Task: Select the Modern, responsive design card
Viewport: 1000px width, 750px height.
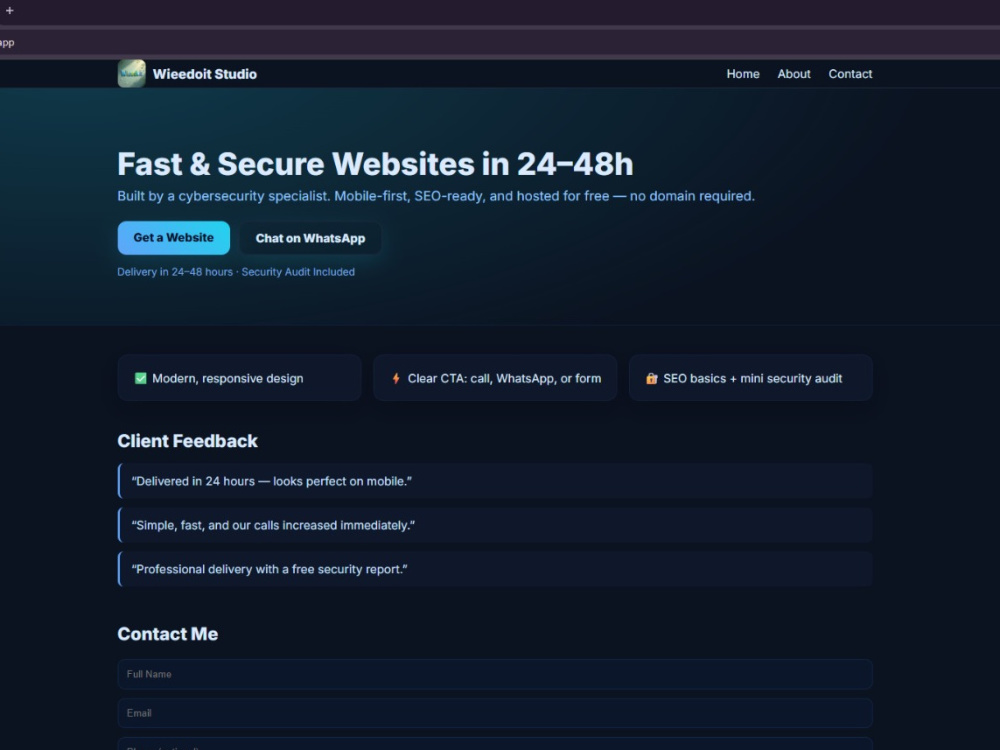Action: click(x=240, y=378)
